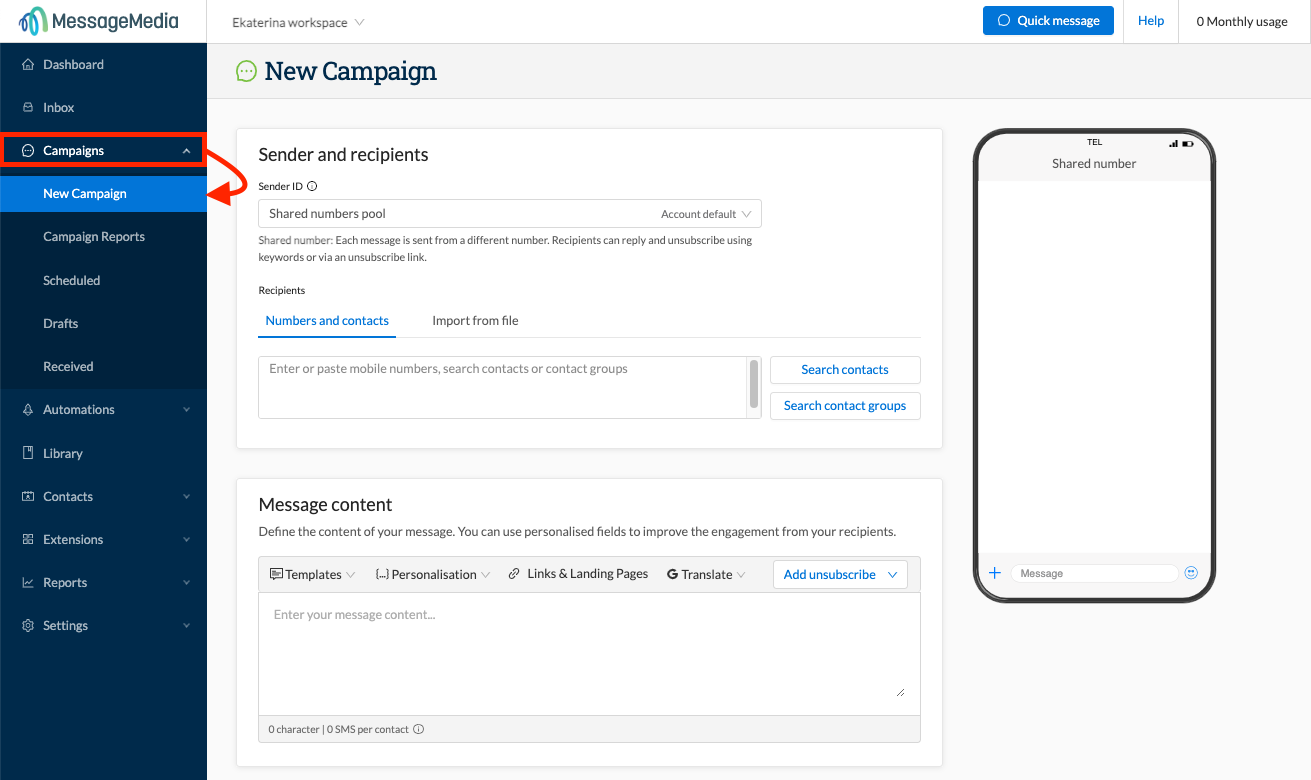Expand the Contacts menu chevron
Screen dimensions: 1311x780
(x=187, y=497)
